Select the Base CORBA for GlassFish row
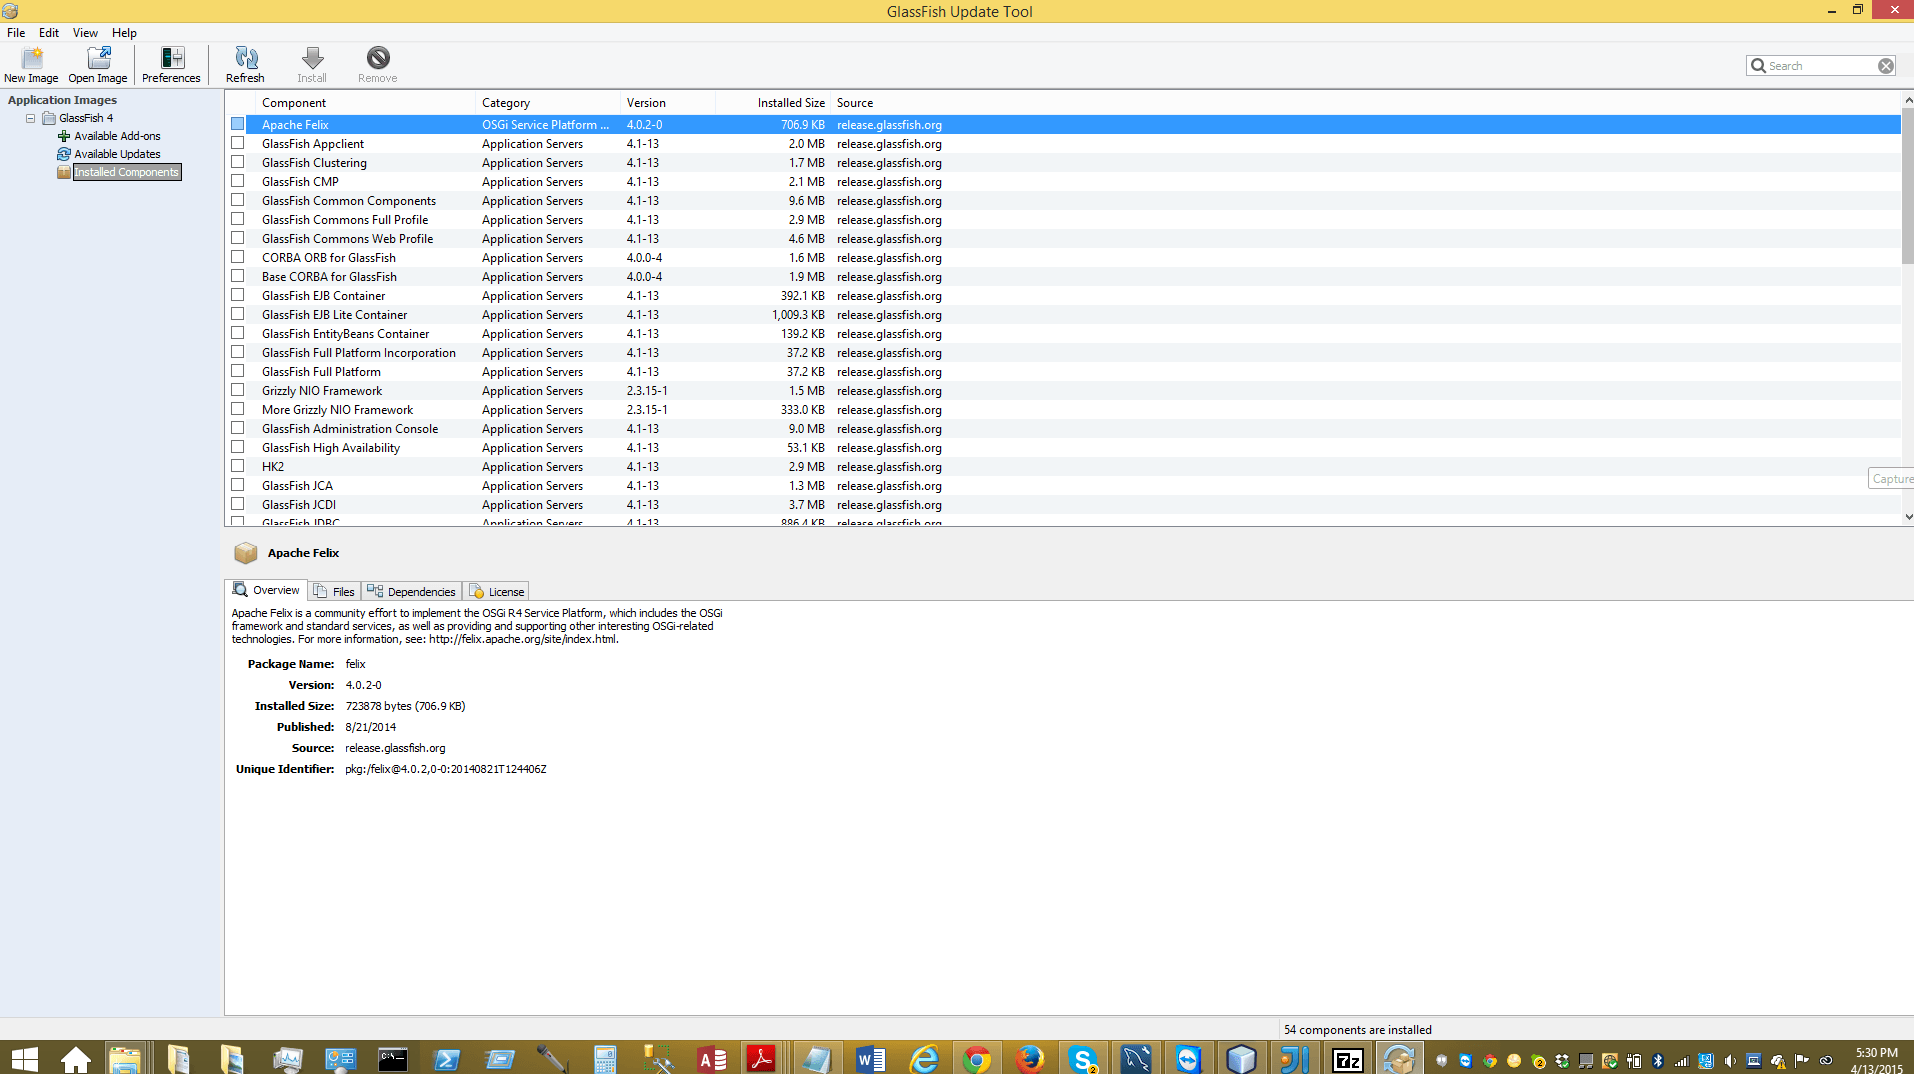This screenshot has height=1074, width=1914. pos(1062,276)
